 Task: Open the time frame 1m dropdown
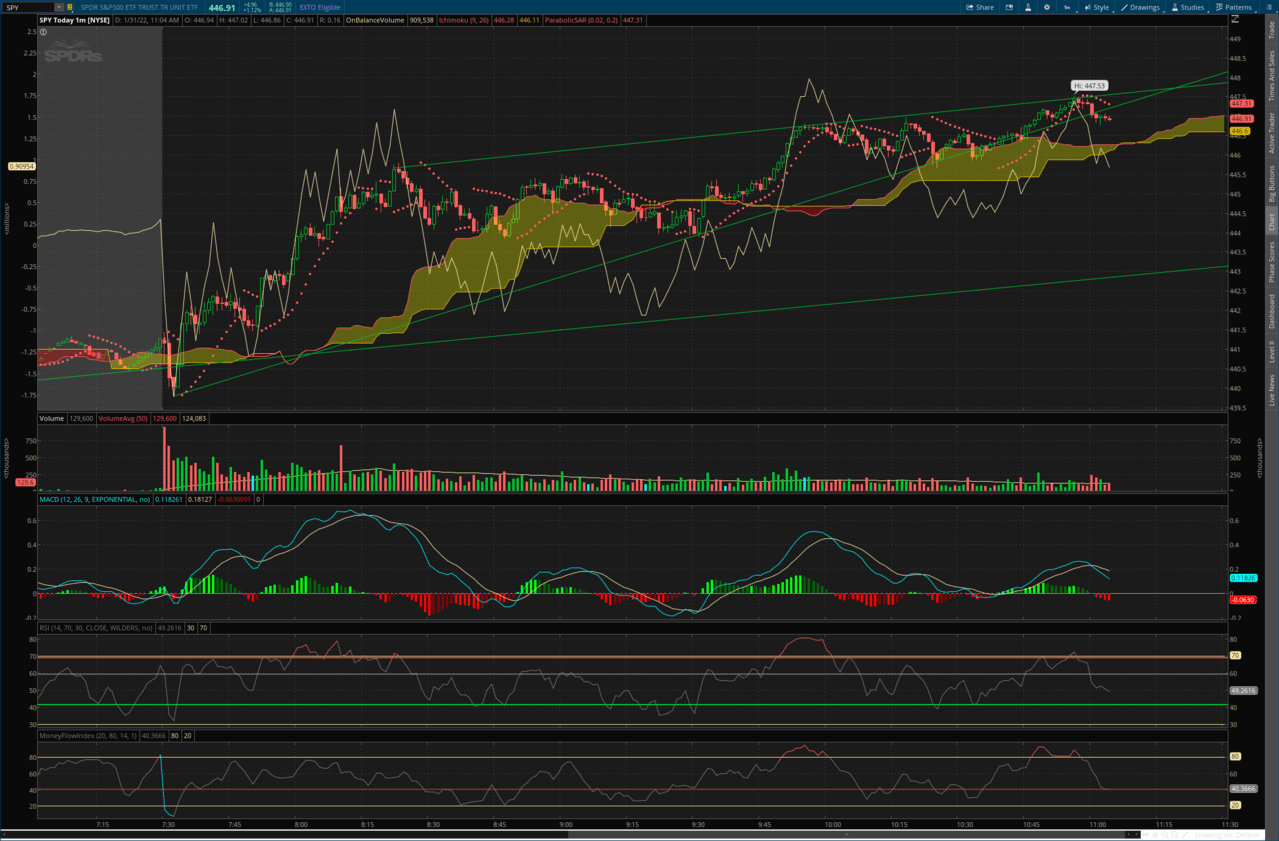(x=1067, y=7)
